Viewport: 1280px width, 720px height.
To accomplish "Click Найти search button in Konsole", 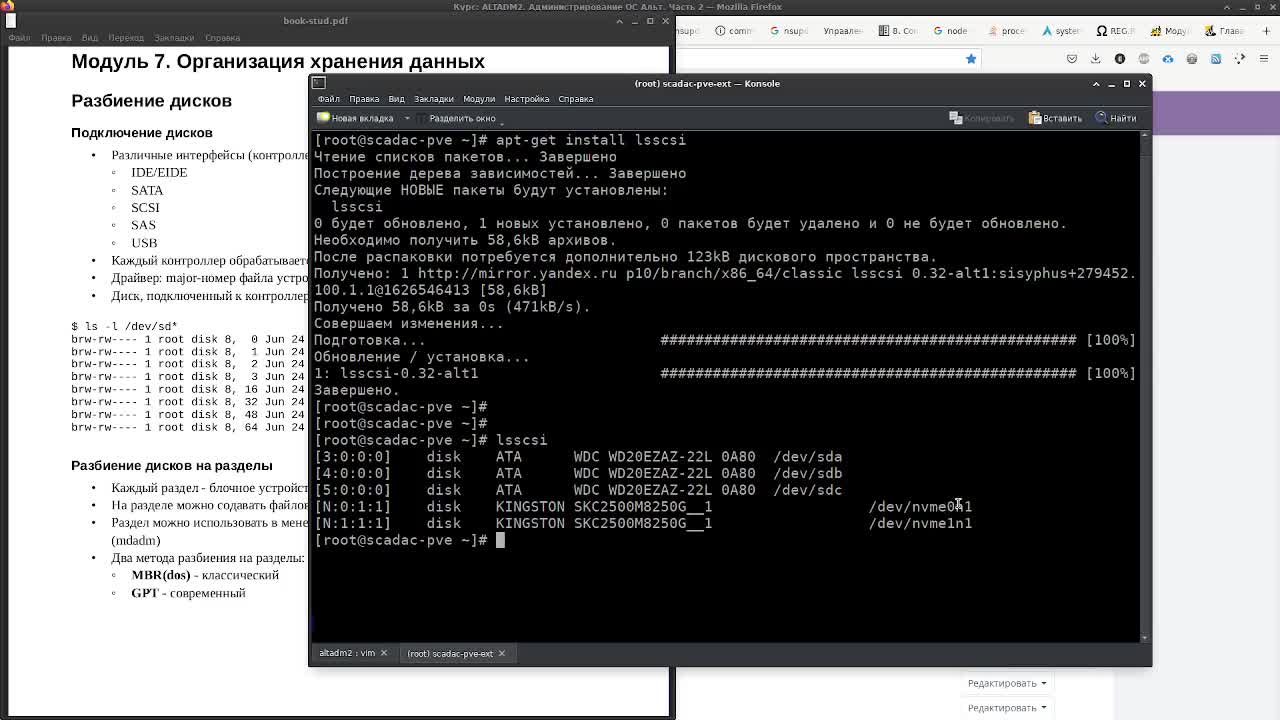I will click(1116, 118).
